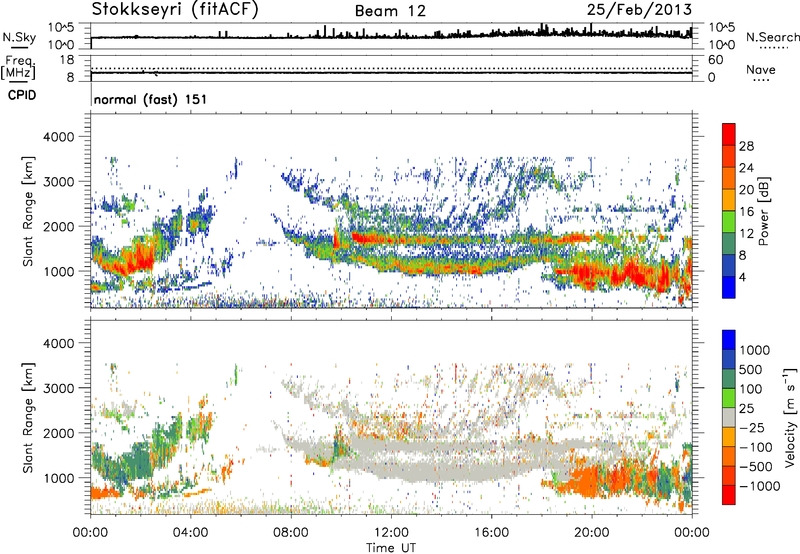Click inside the velocity range-time plot panel

[391, 417]
